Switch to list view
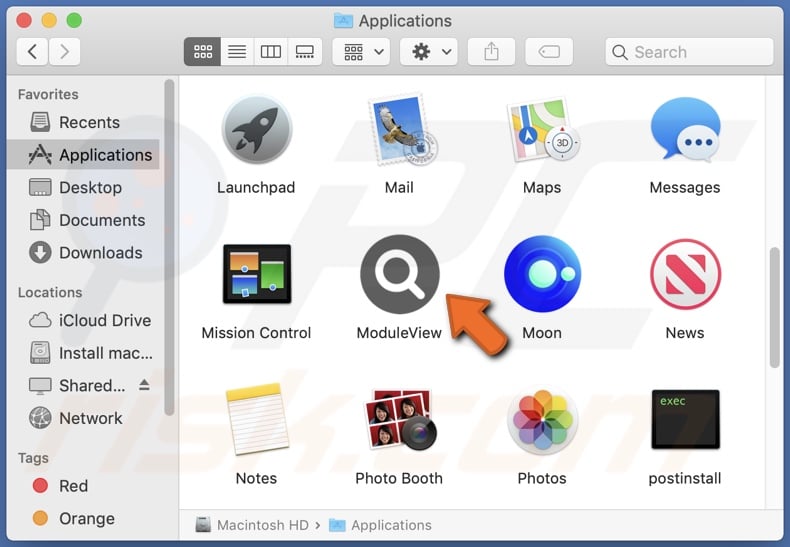Viewport: 790px width, 547px height. pyautogui.click(x=237, y=51)
